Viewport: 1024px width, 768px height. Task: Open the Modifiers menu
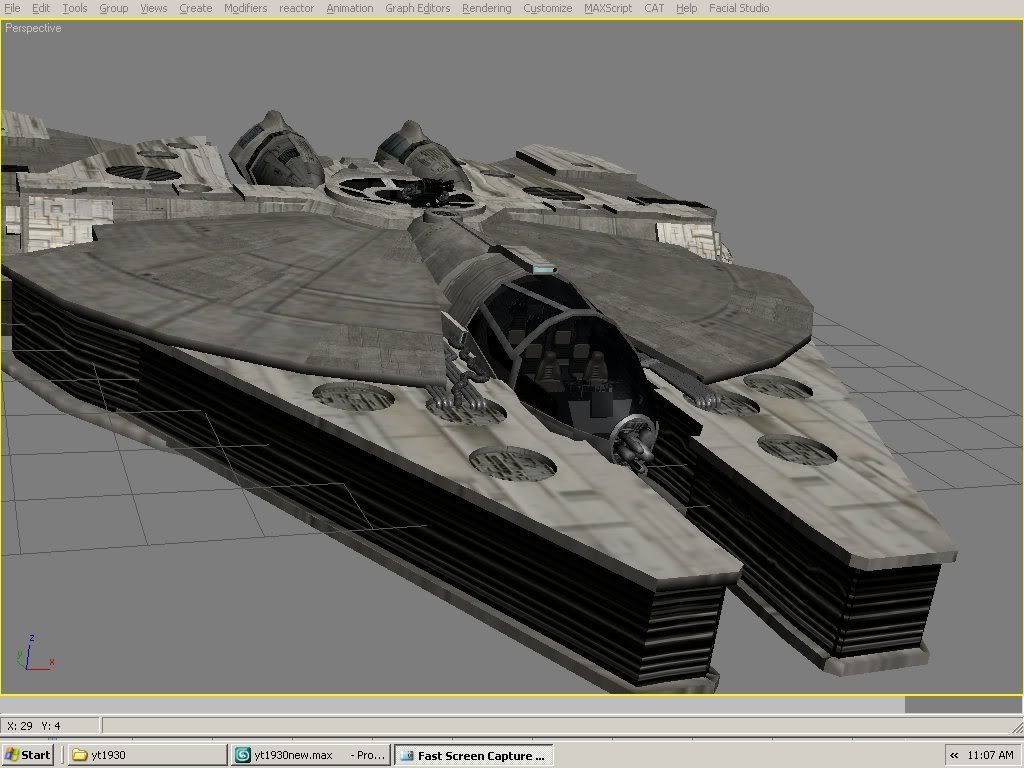[x=246, y=8]
